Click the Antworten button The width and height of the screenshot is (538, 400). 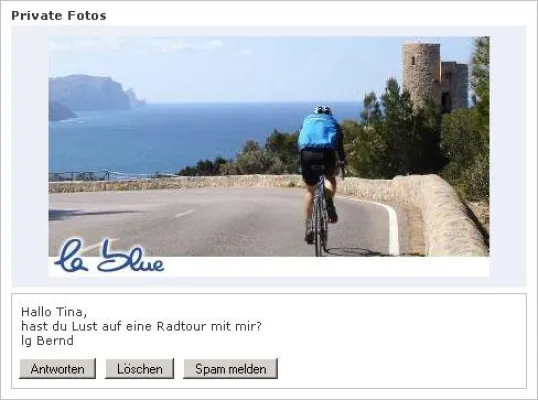(57, 369)
